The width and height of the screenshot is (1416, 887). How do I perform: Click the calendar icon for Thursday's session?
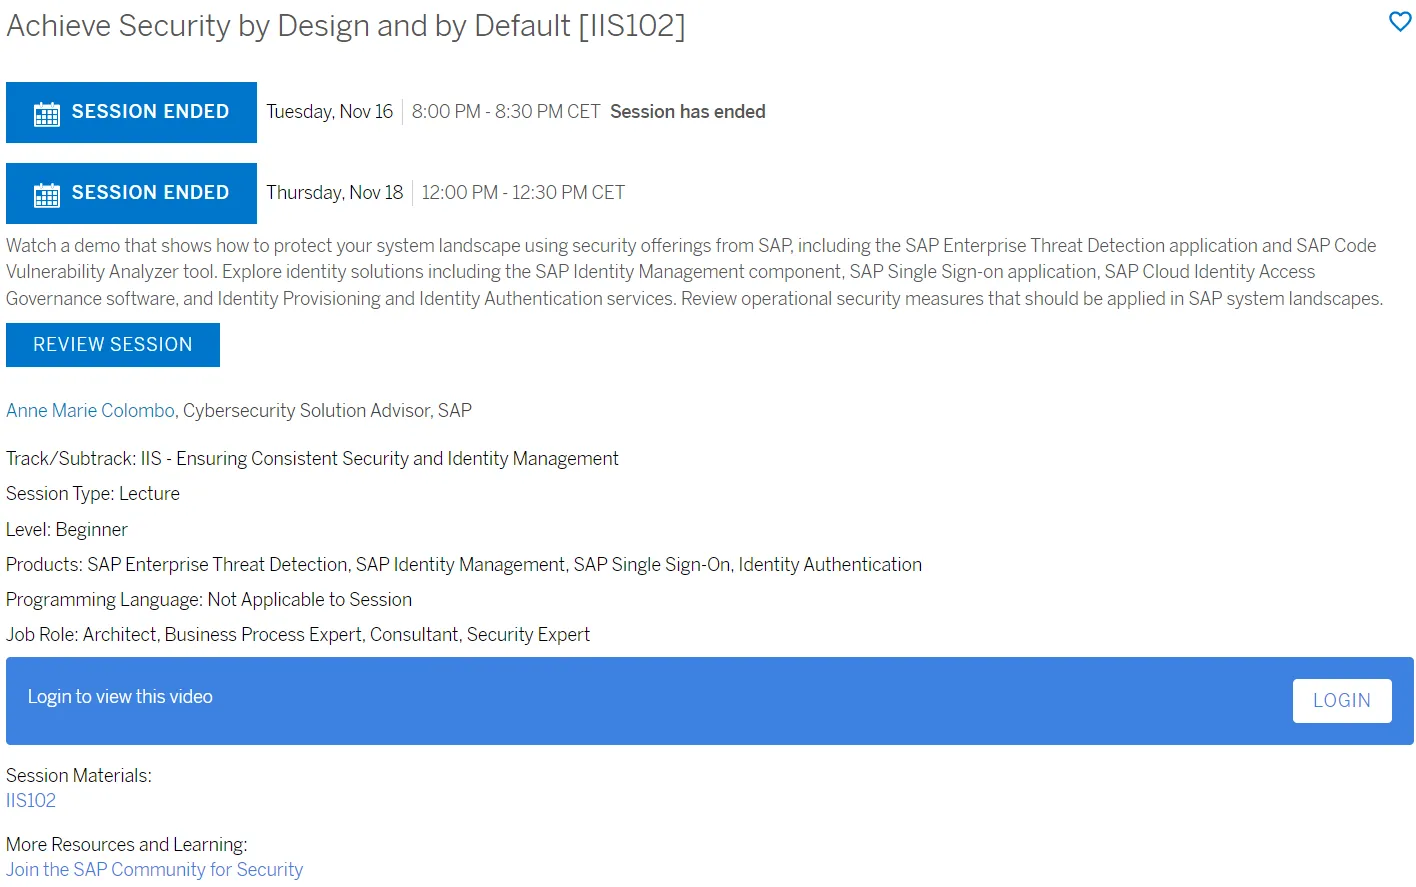[x=47, y=195]
